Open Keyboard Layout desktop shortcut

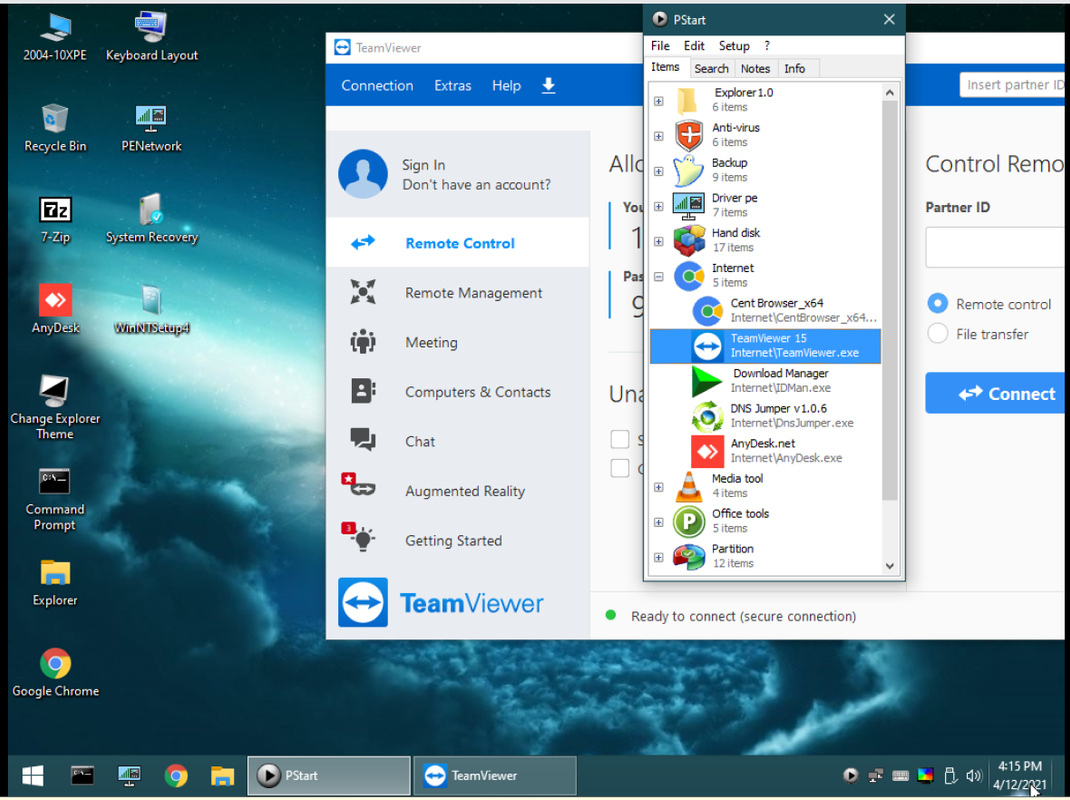click(151, 38)
